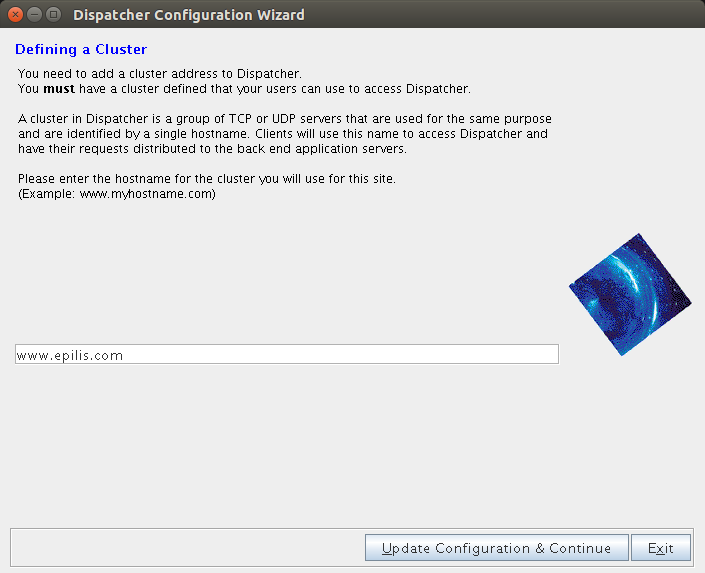
Task: Close the Dispatcher Configuration Wizard window
Action: tap(15, 14)
